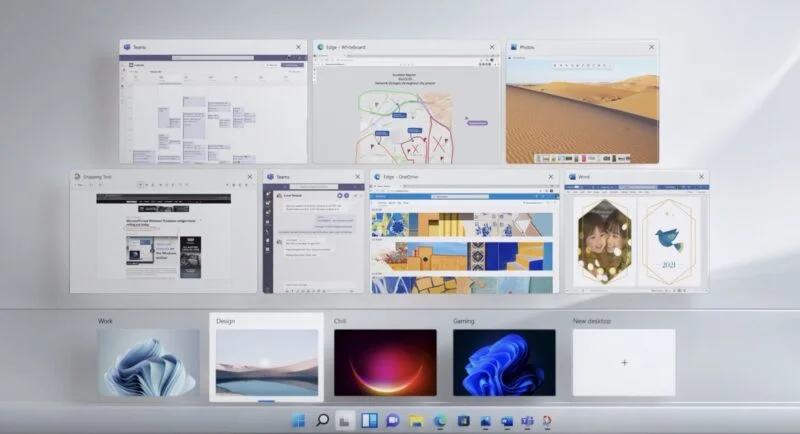Click the Snipping Tool taskbar icon

[x=547, y=421]
